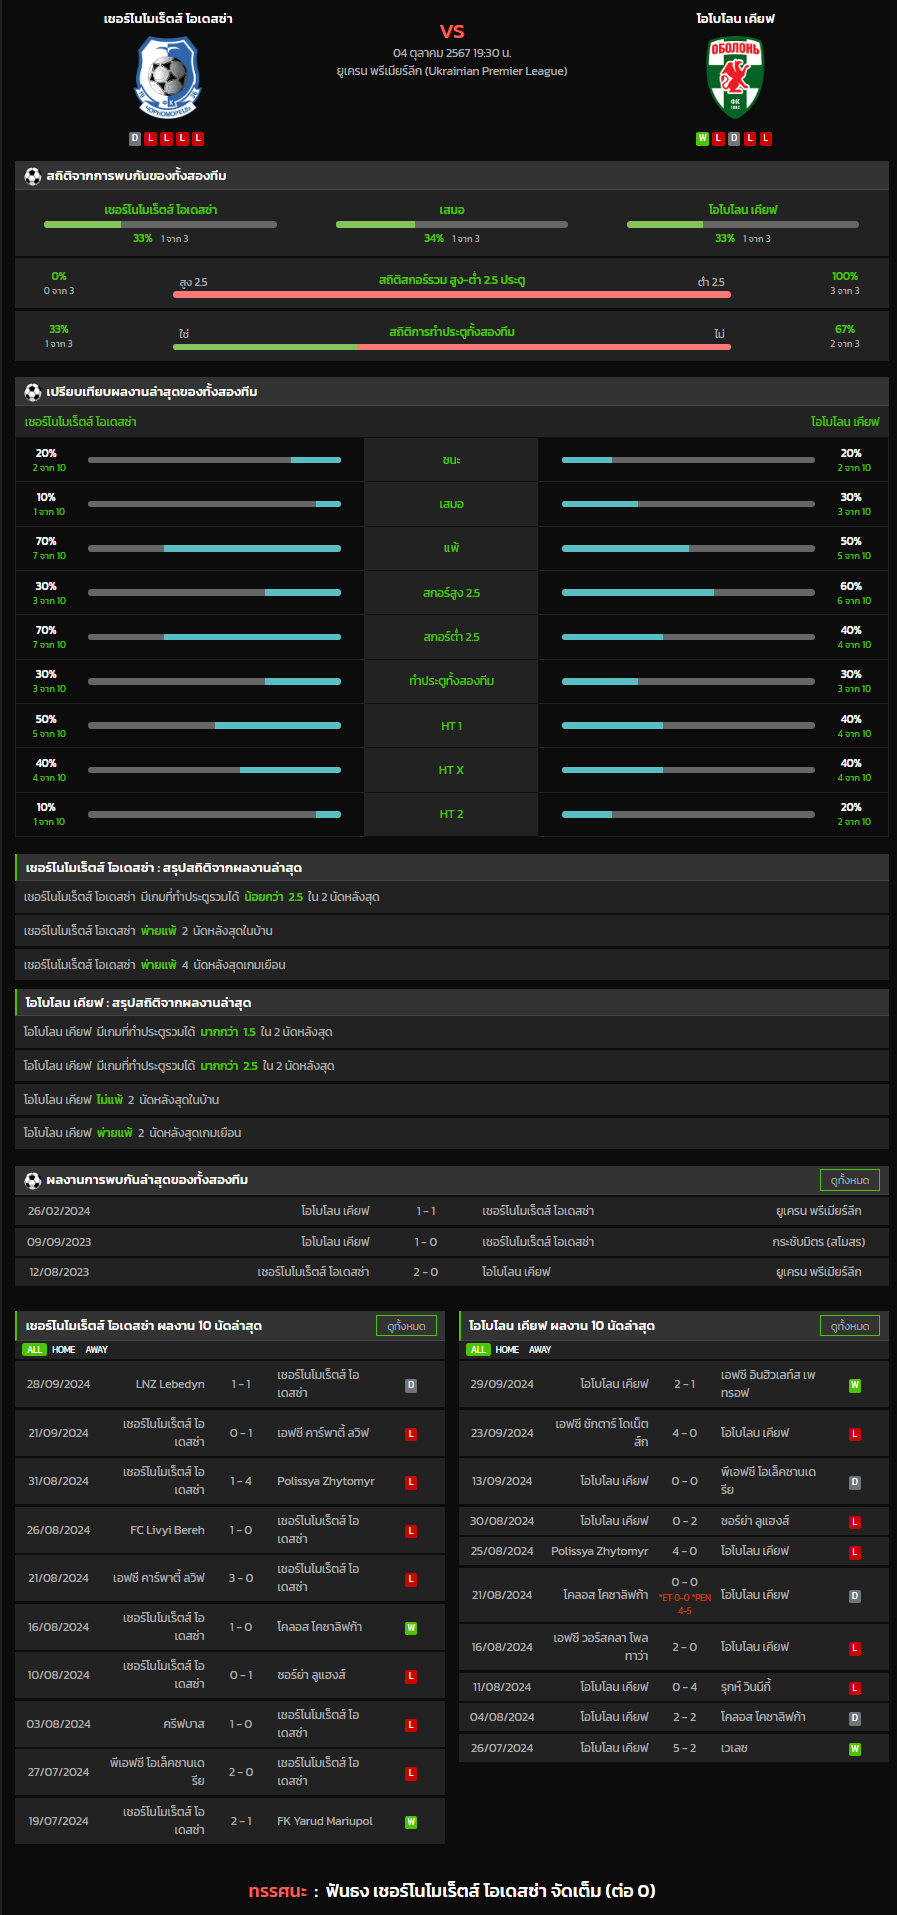
Task: Click the VS heading between the teams
Action: [452, 32]
